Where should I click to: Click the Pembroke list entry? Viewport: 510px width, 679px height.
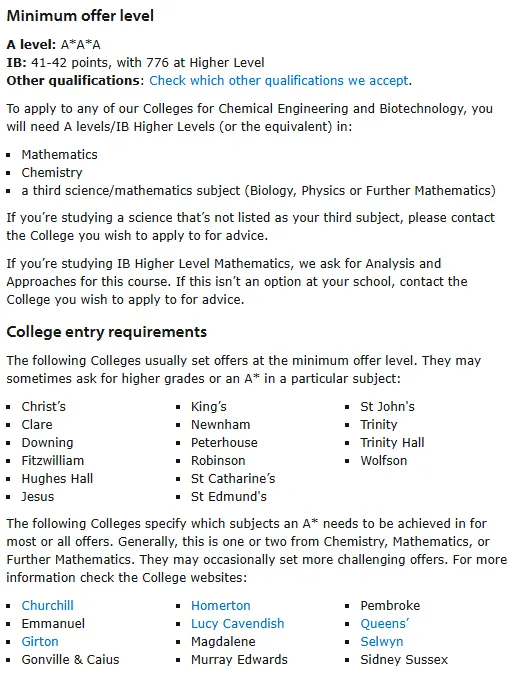point(390,605)
